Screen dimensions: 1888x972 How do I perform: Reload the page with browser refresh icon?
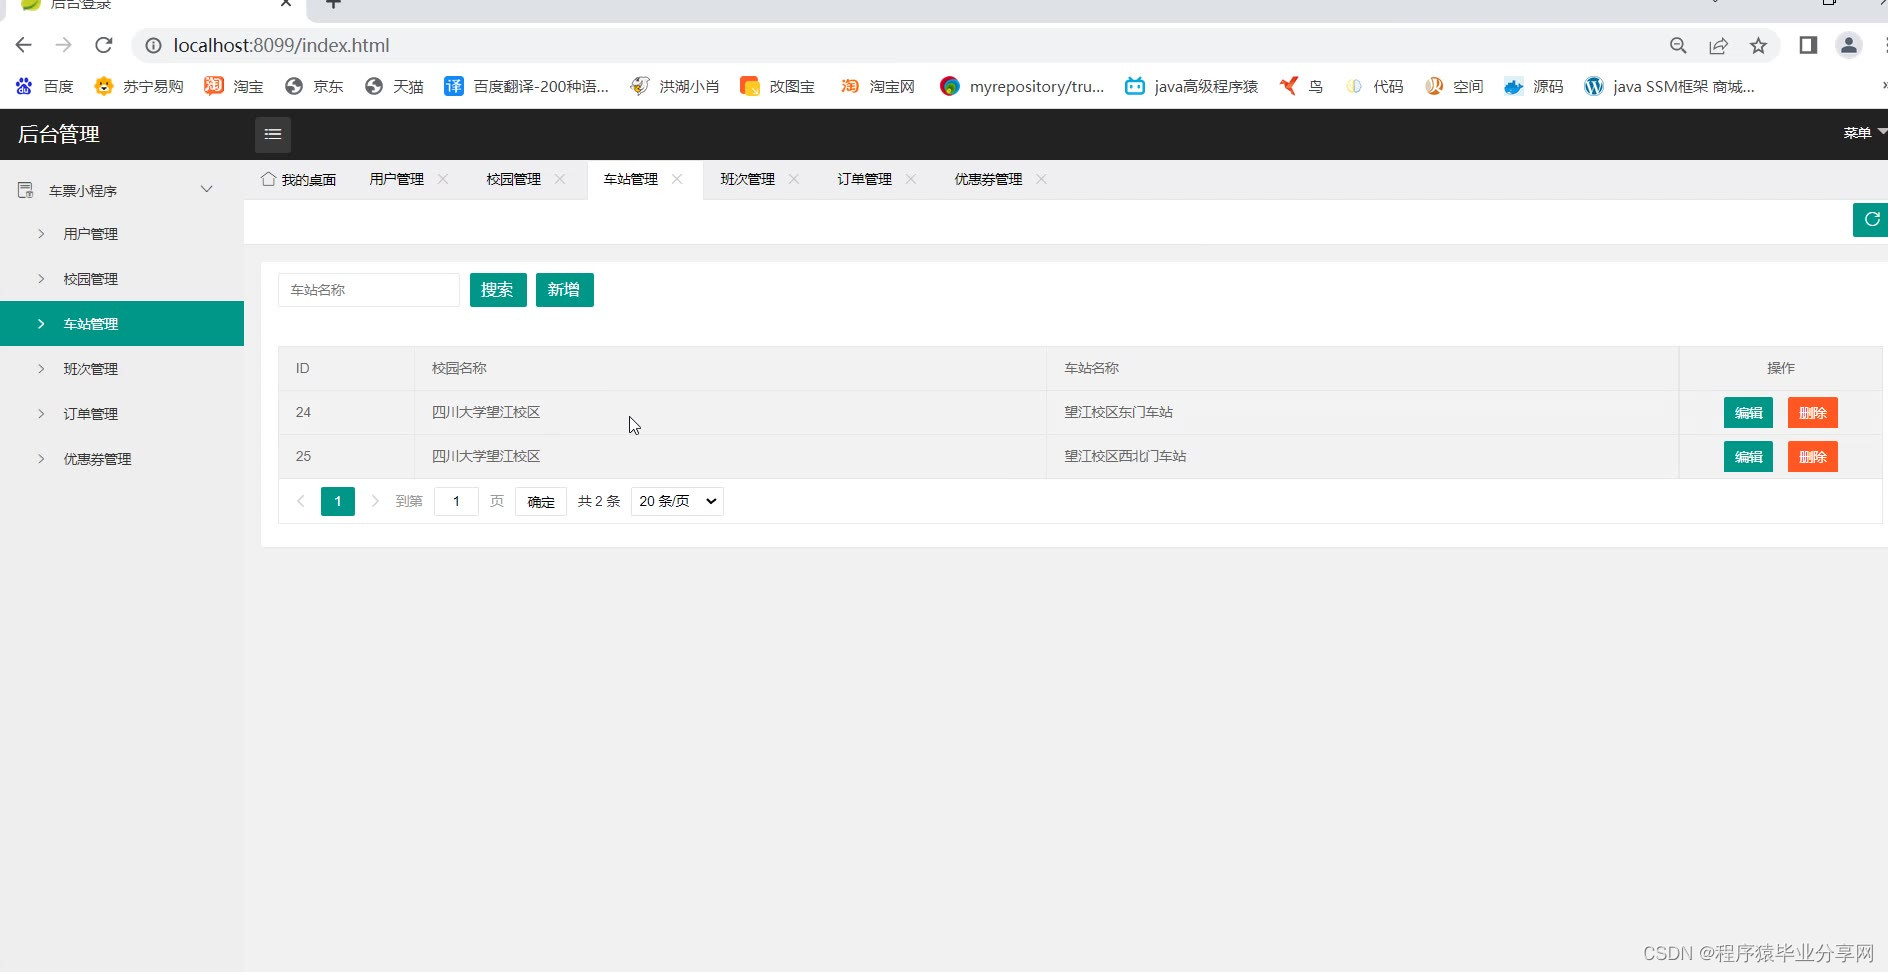(104, 45)
